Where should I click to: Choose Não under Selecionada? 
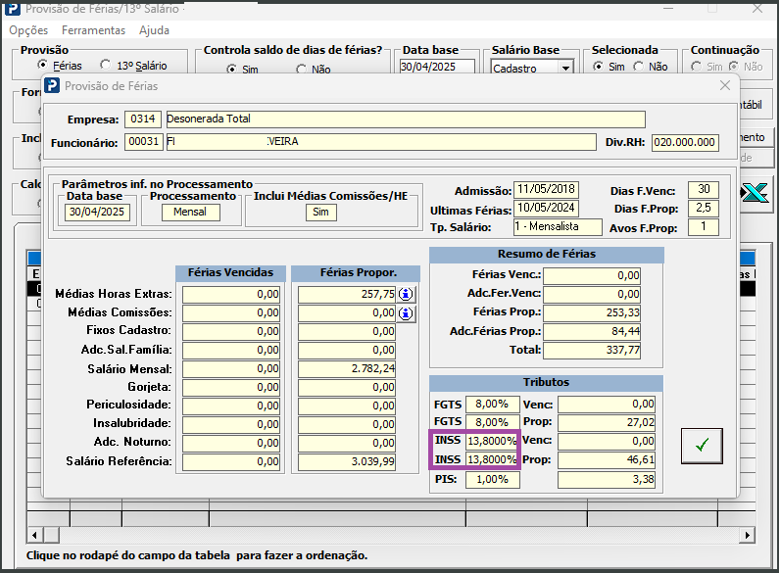(x=641, y=67)
